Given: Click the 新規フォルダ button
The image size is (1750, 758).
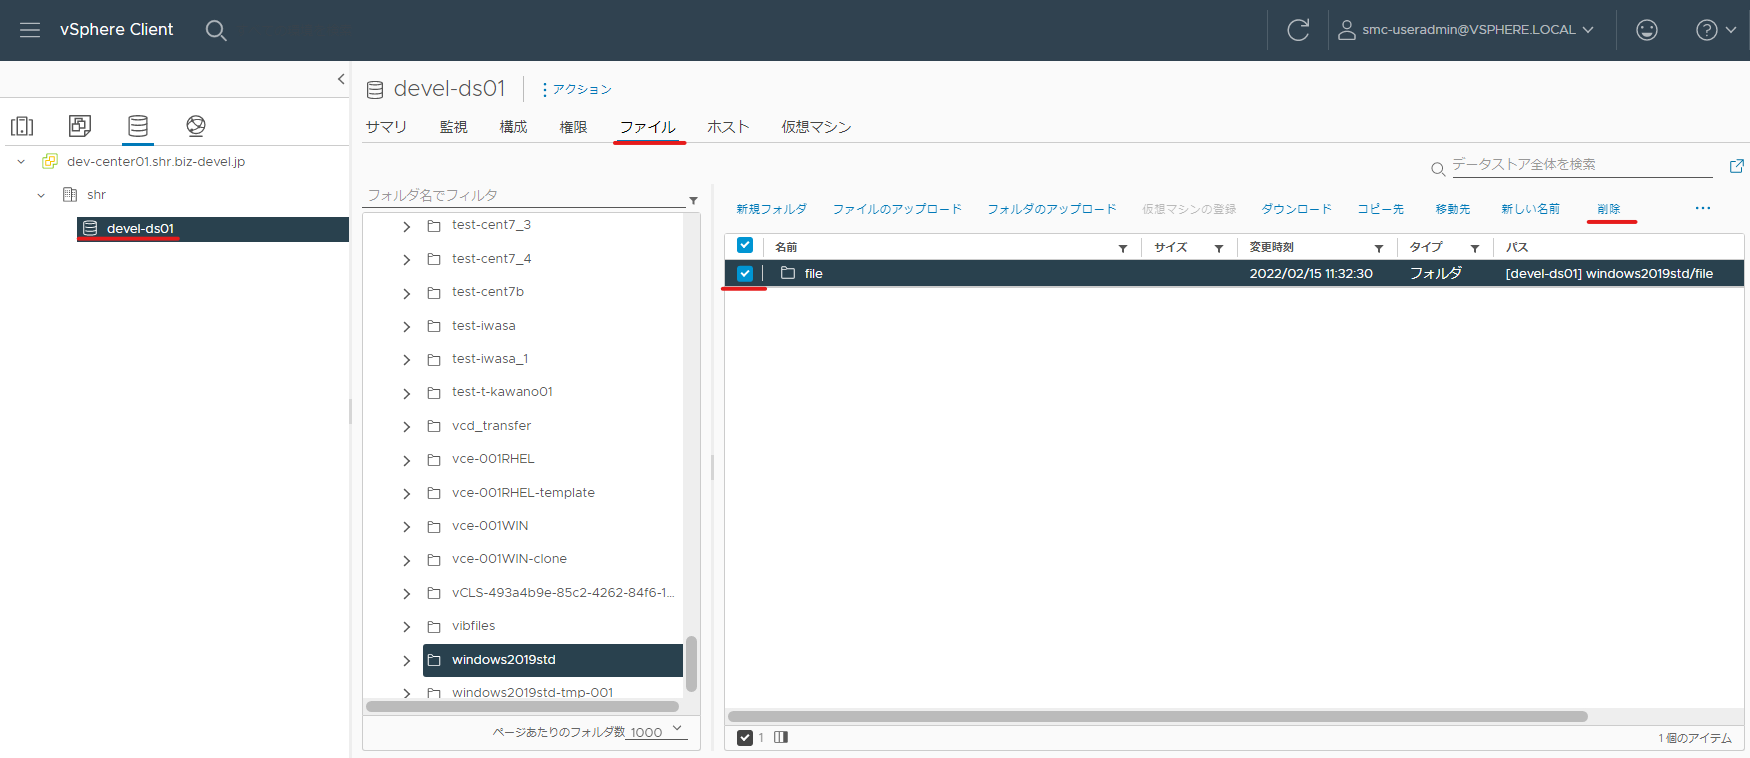Looking at the screenshot, I should [771, 209].
